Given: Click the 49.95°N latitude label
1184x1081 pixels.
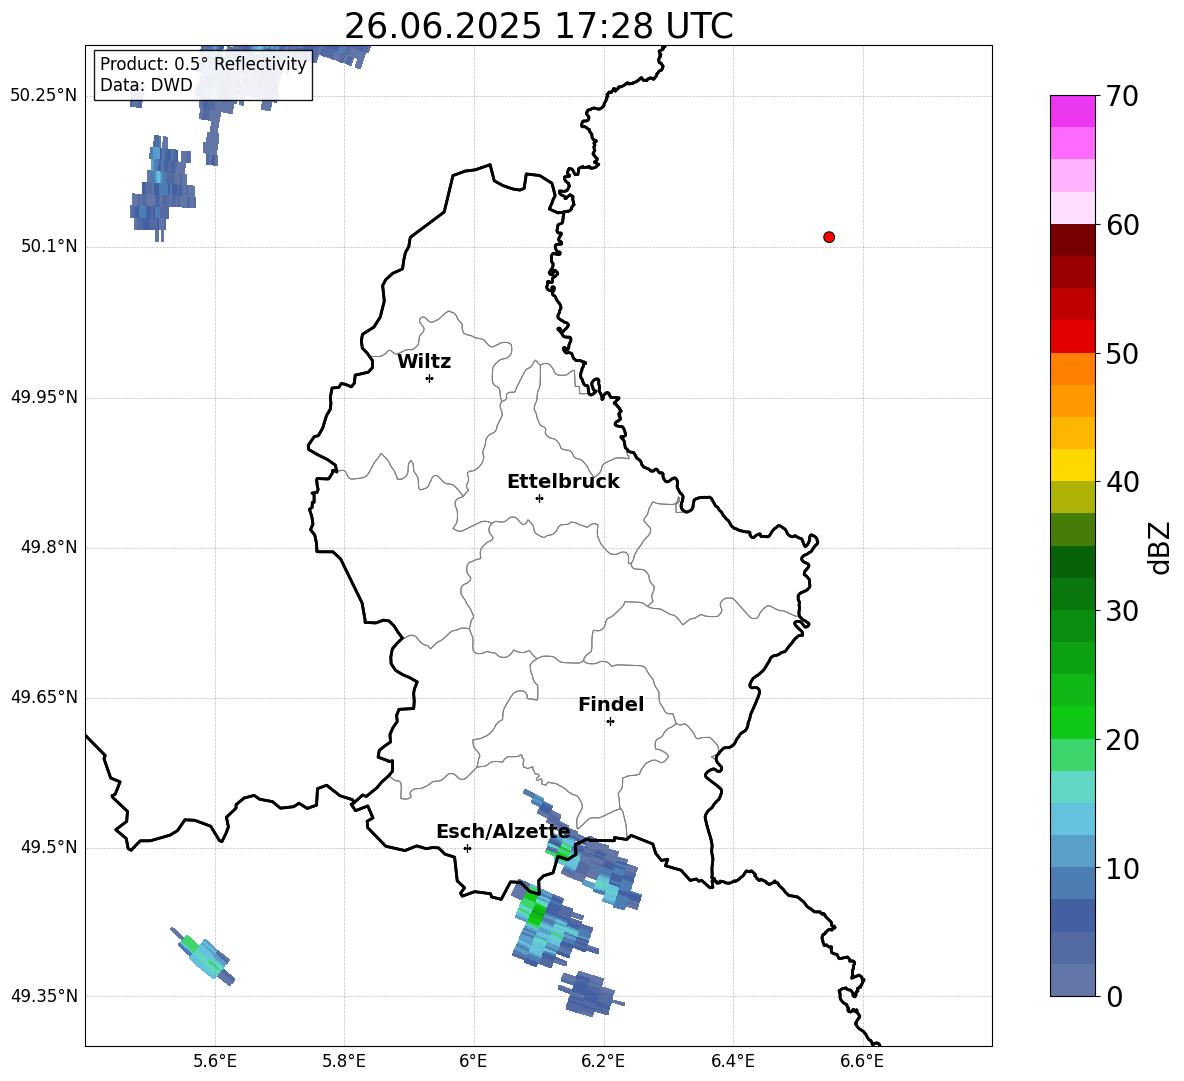Looking at the screenshot, I should click(44, 397).
